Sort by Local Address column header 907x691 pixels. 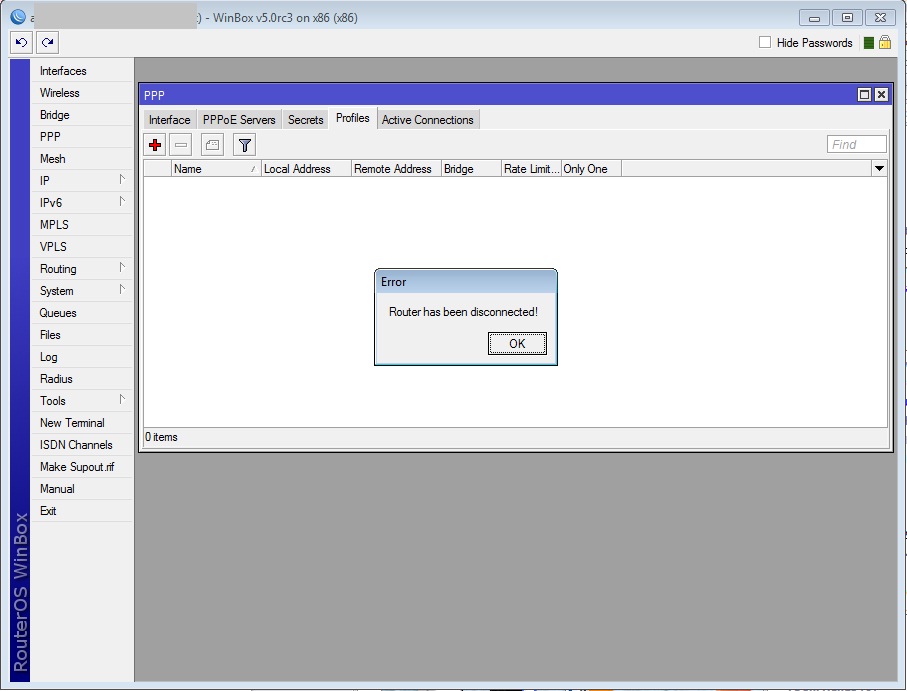point(306,169)
